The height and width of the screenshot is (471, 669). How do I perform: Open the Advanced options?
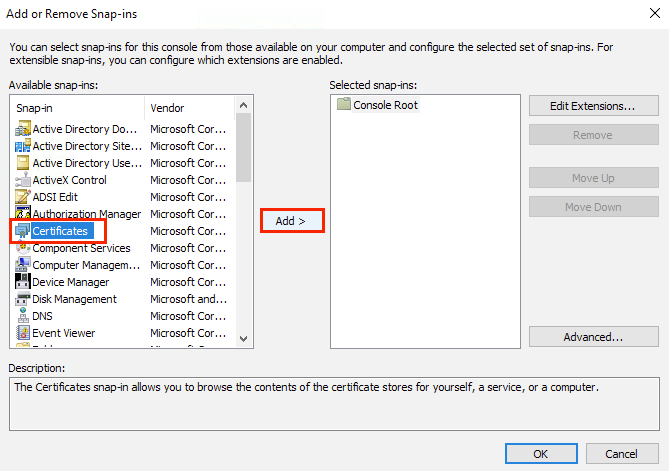594,337
